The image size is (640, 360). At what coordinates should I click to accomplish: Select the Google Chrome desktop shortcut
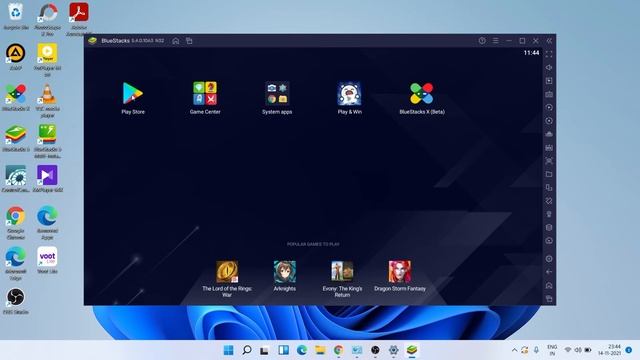(16, 222)
